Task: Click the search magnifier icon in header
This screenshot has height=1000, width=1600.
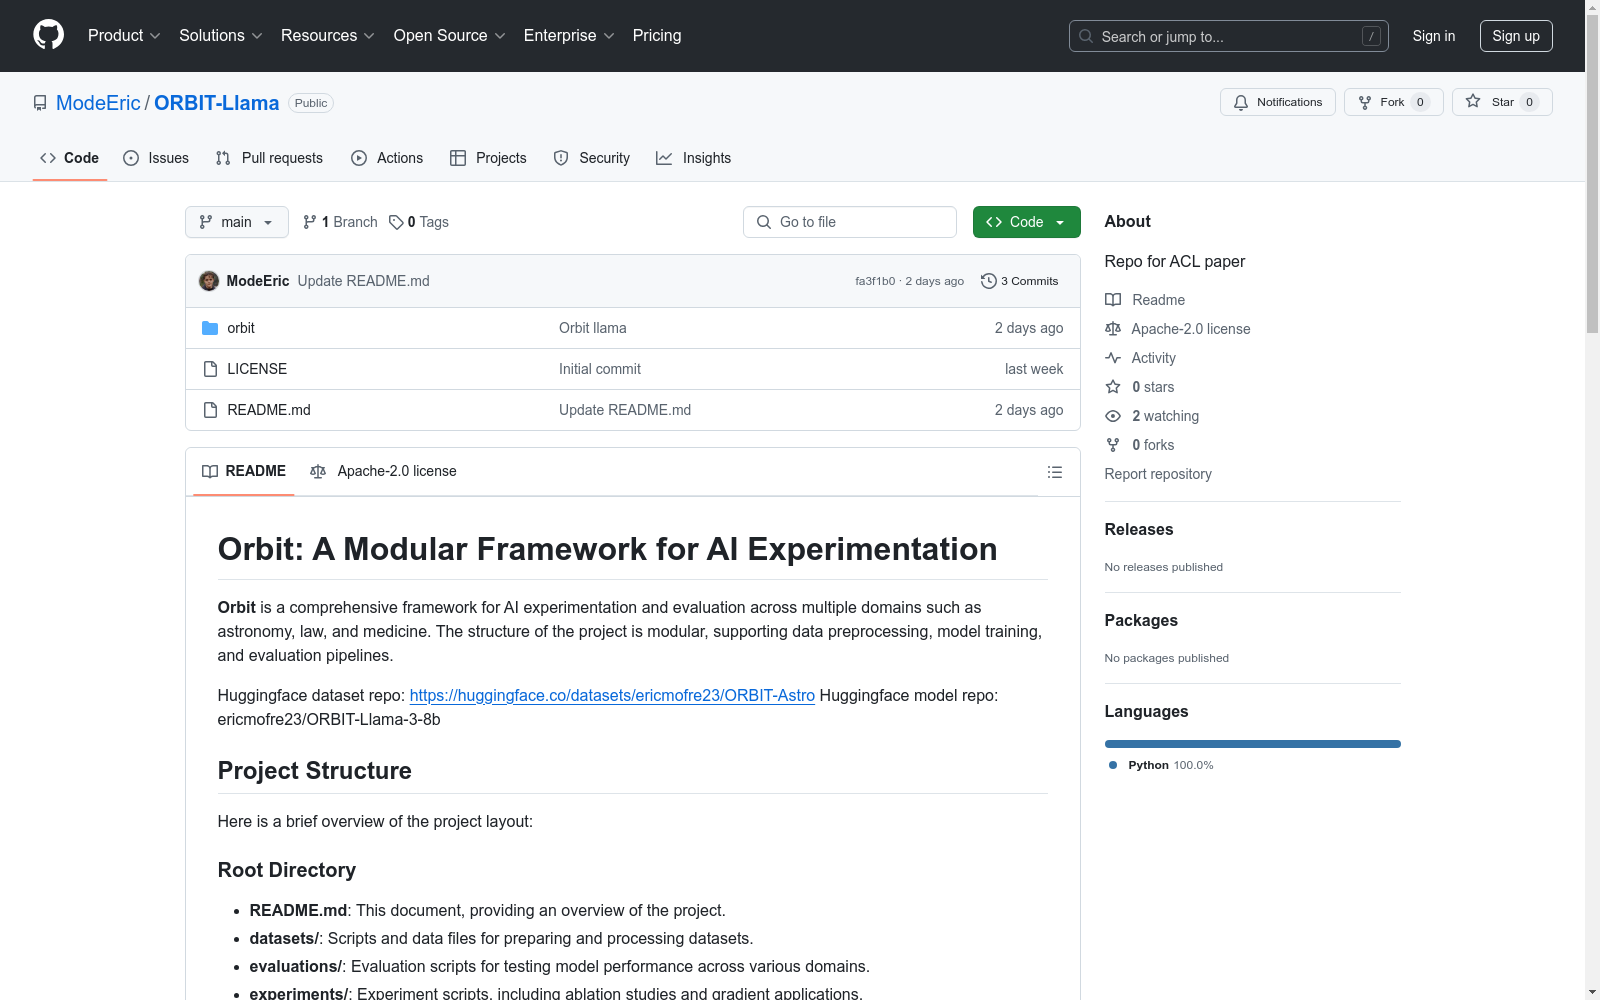Action: point(1086,36)
